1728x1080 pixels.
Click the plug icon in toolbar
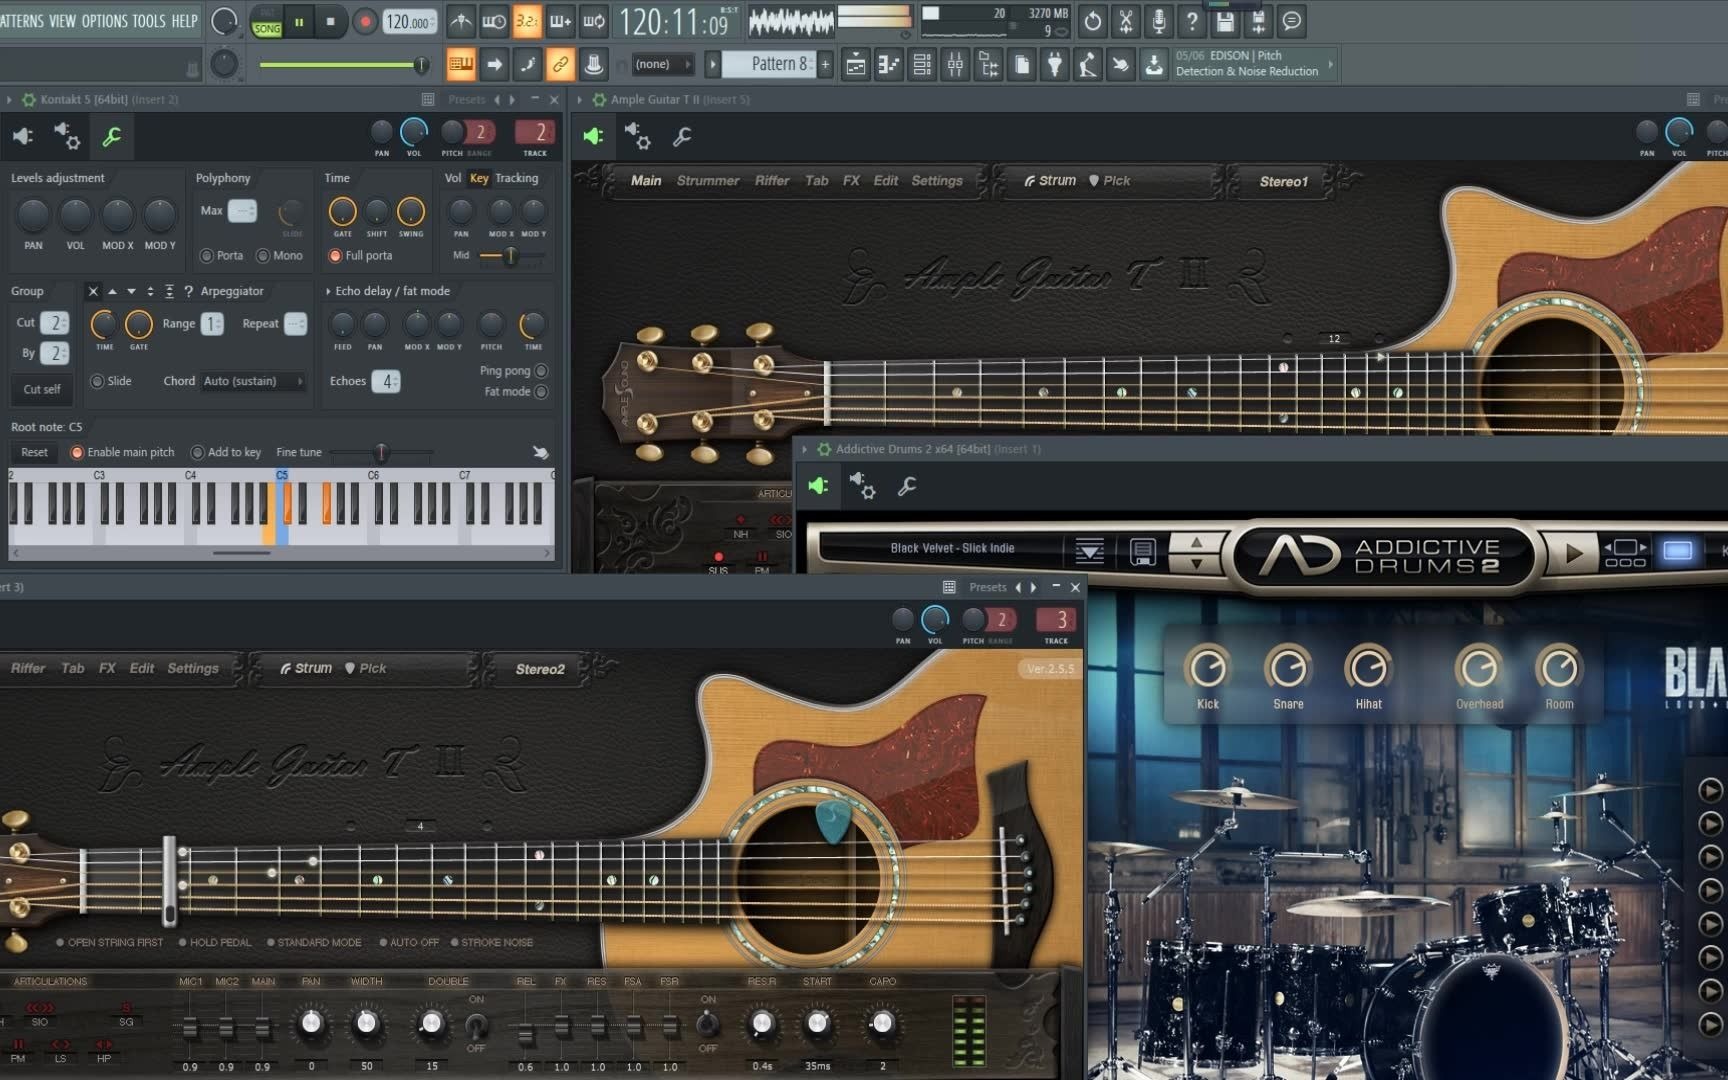tap(1055, 65)
